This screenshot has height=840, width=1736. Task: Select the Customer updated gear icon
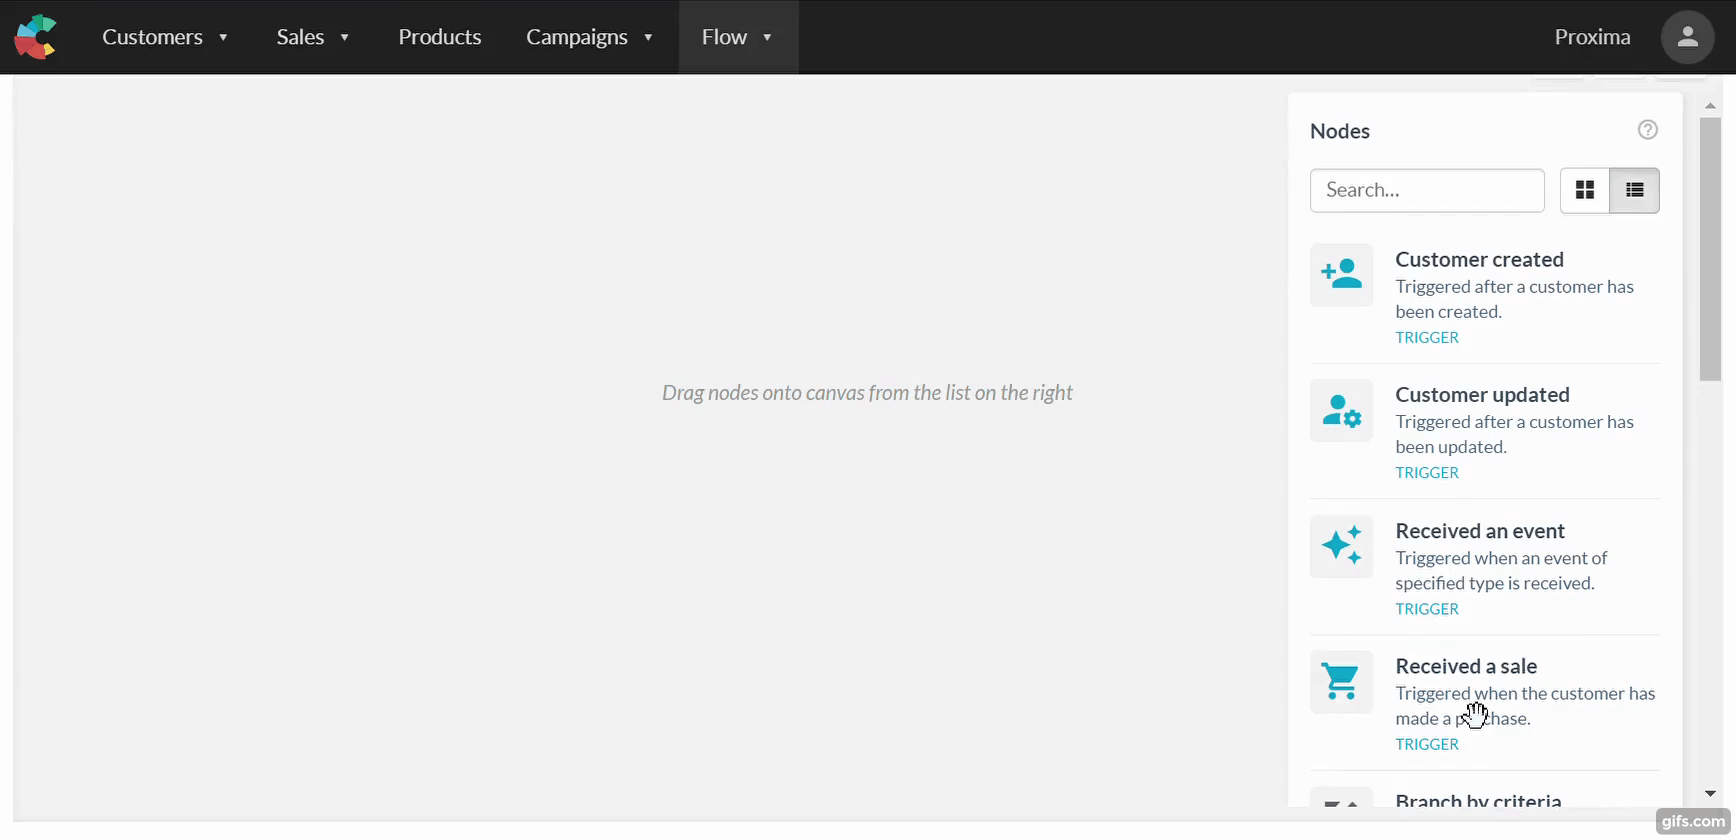click(1341, 411)
